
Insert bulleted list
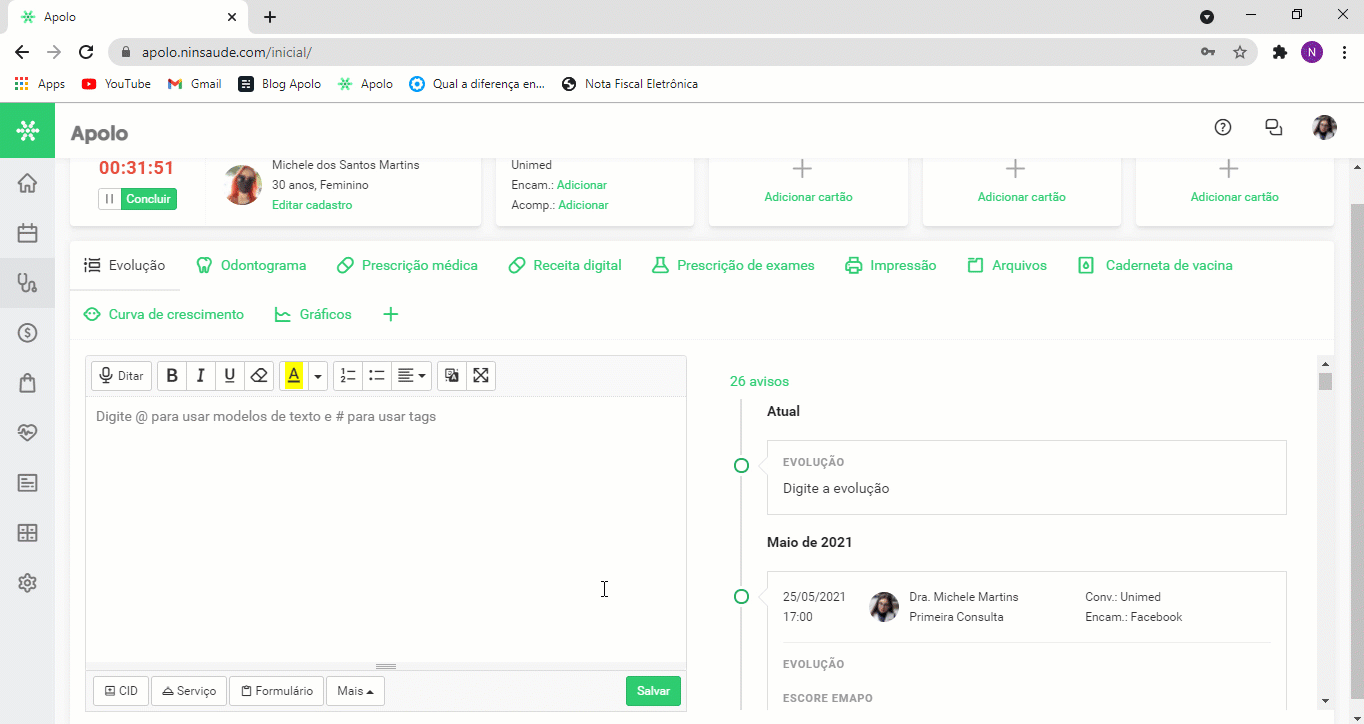(x=377, y=376)
